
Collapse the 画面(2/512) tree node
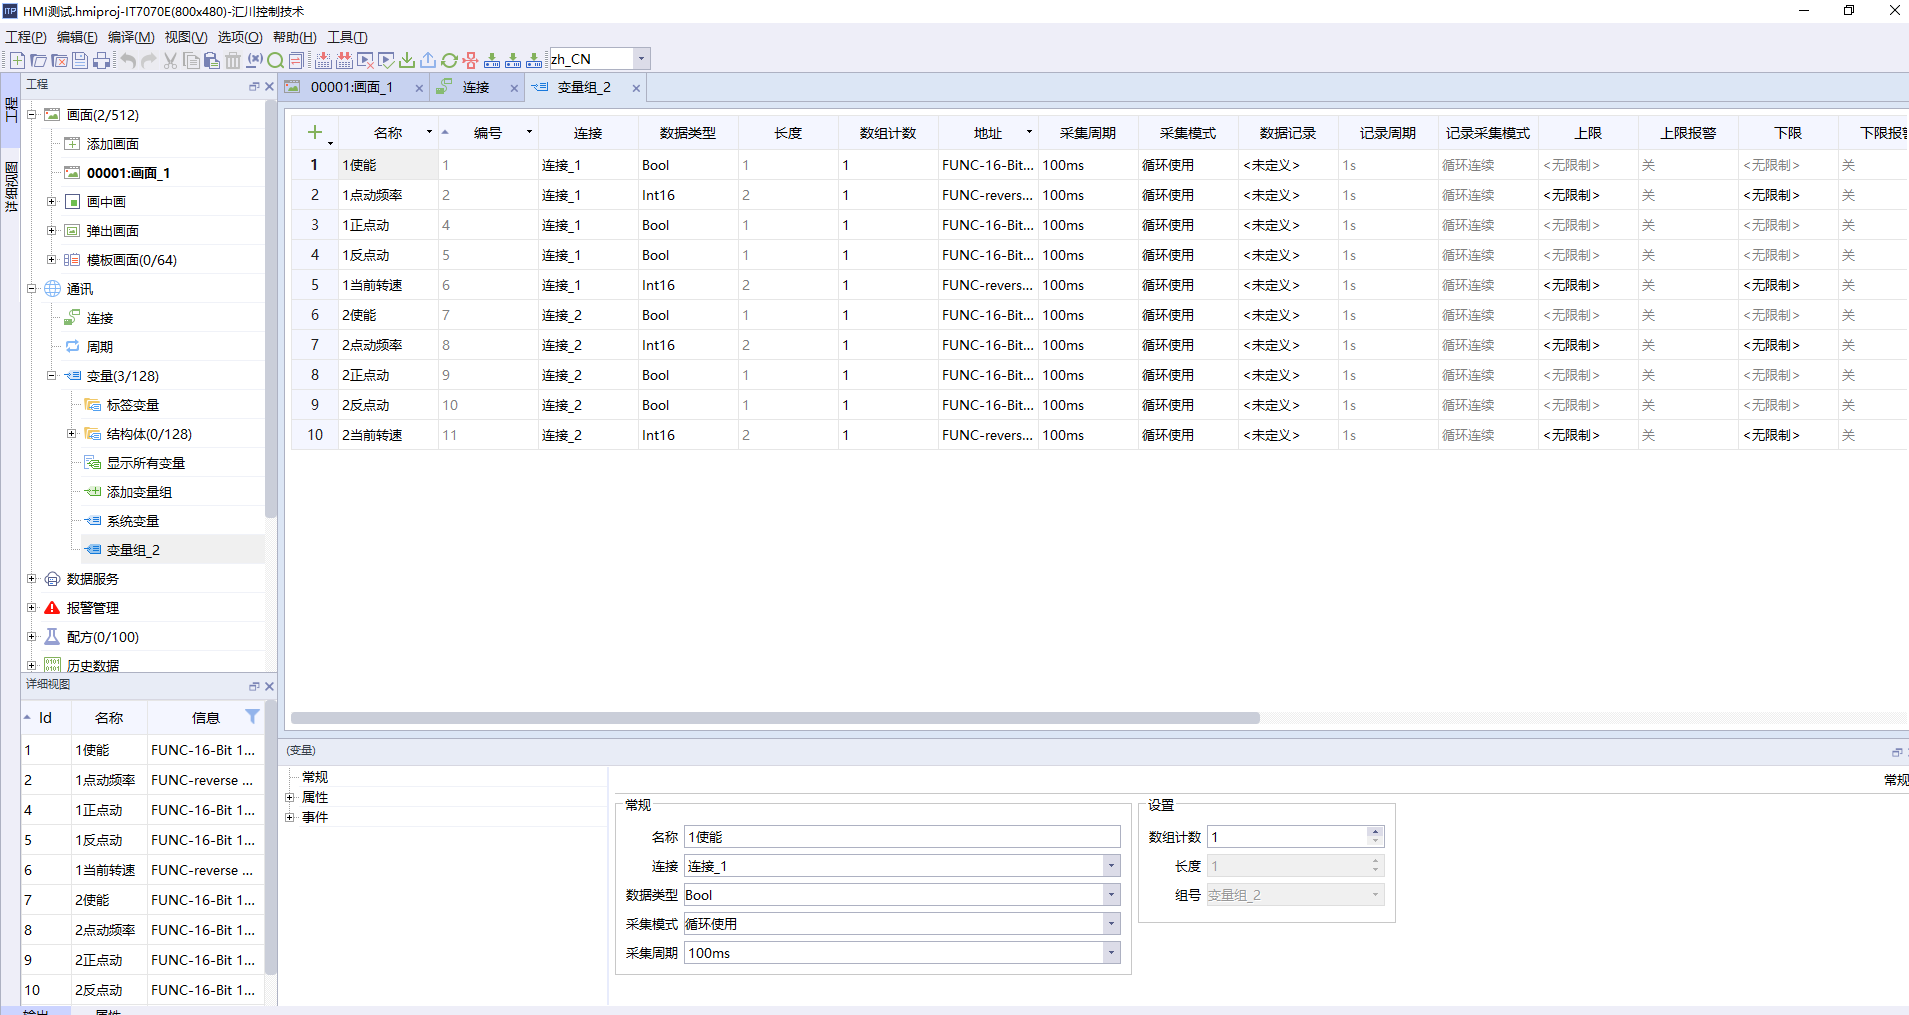click(31, 115)
